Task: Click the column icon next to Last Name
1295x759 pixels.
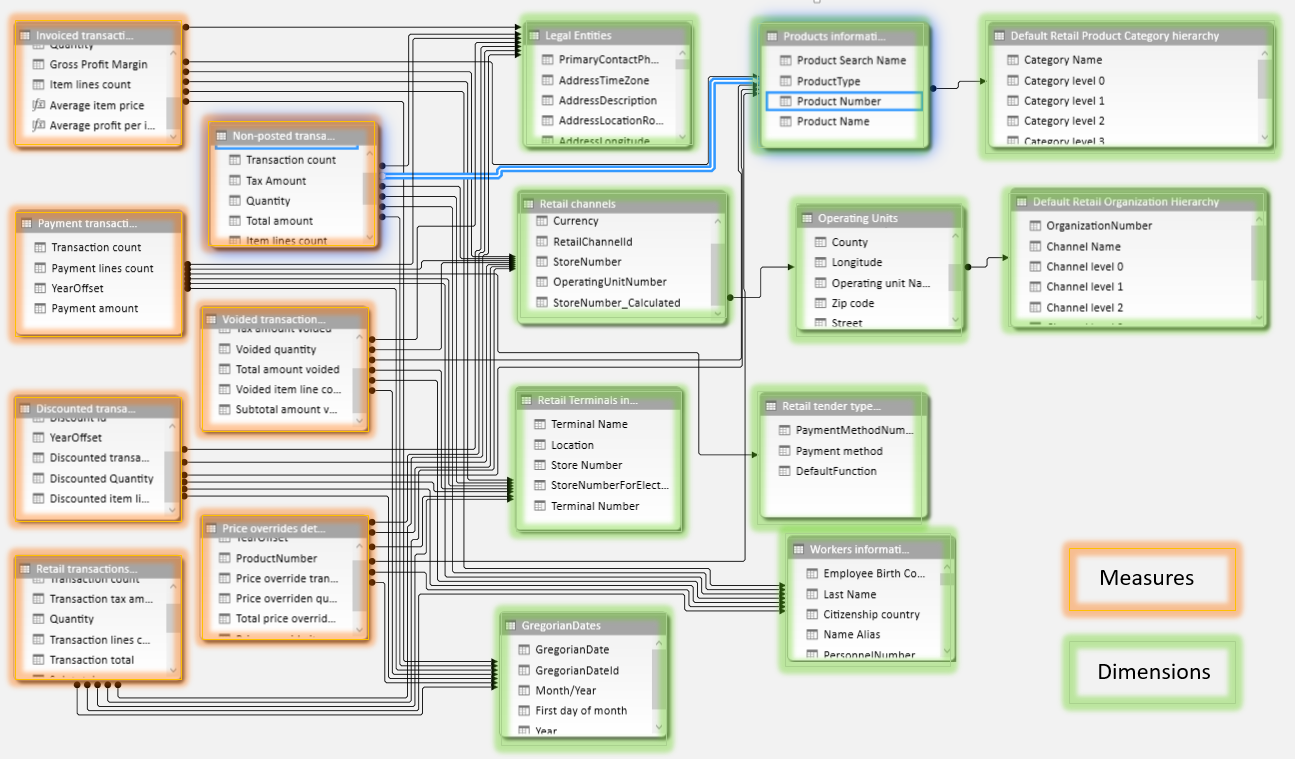Action: 812,594
